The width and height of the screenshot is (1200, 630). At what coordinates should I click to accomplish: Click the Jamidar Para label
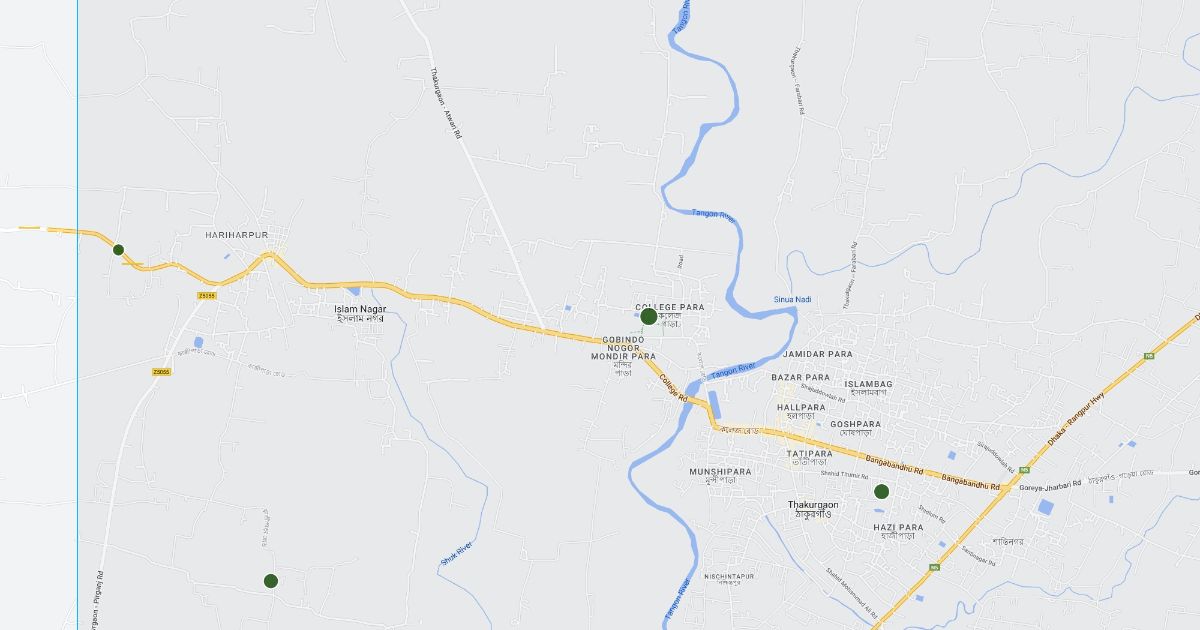818,354
